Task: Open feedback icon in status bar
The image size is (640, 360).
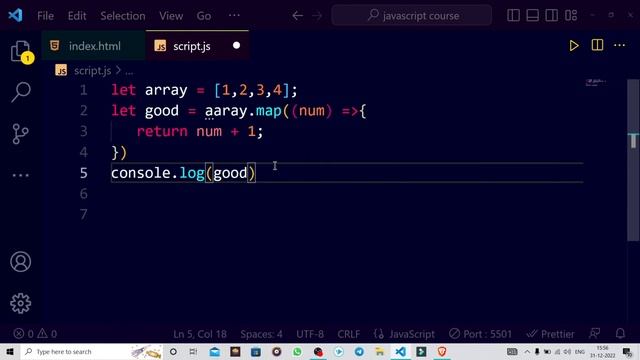Action: [x=595, y=334]
